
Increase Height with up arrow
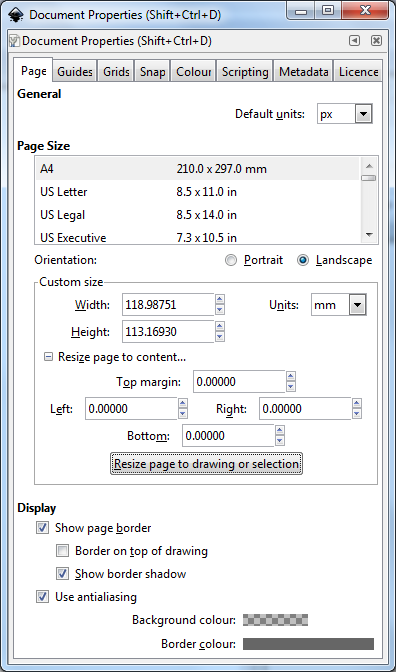220,326
